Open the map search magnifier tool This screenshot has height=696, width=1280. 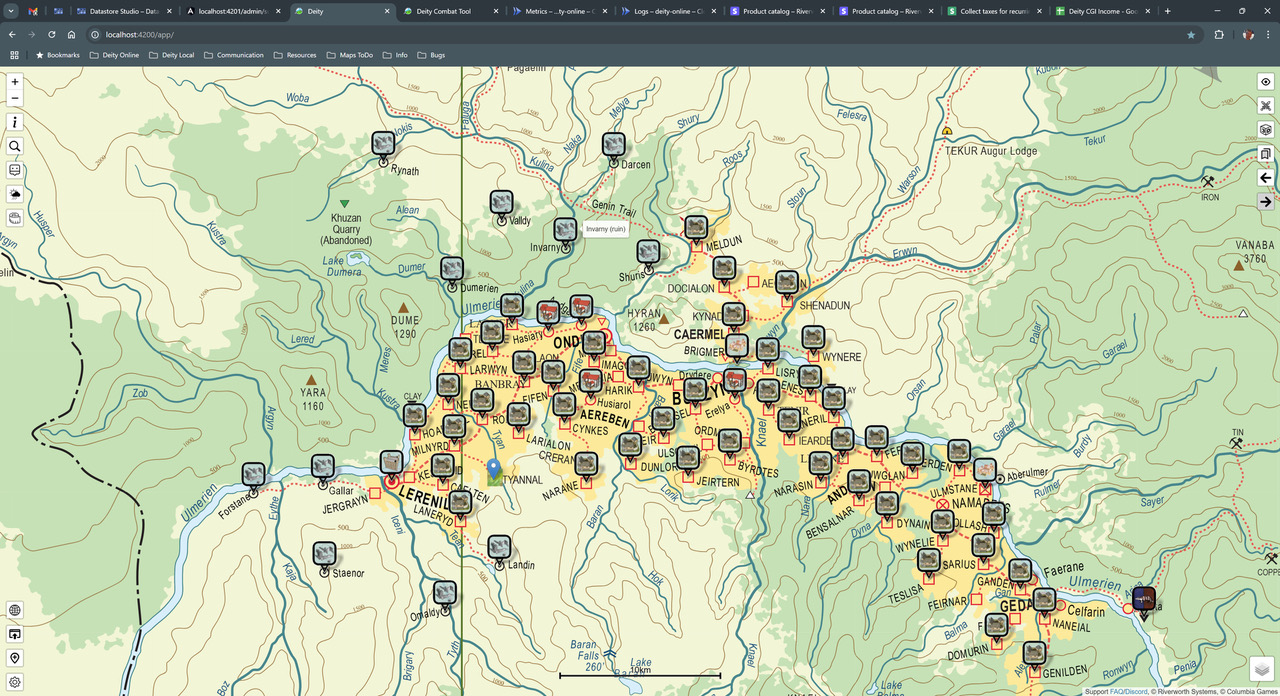pyautogui.click(x=15, y=146)
